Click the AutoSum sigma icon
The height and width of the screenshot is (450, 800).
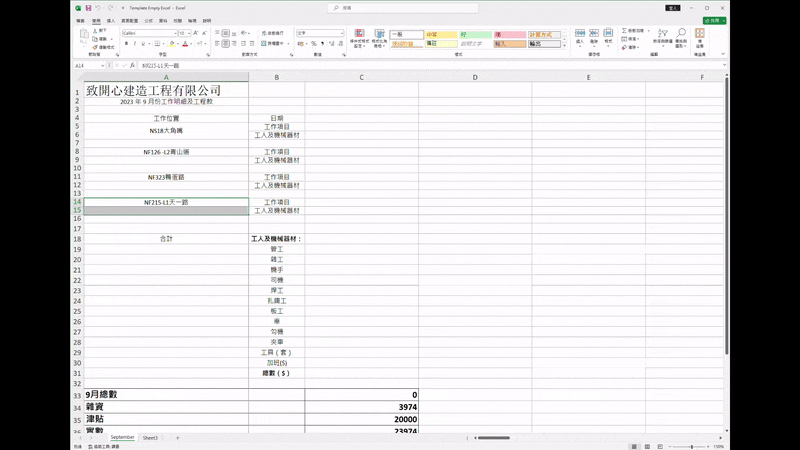(x=624, y=31)
